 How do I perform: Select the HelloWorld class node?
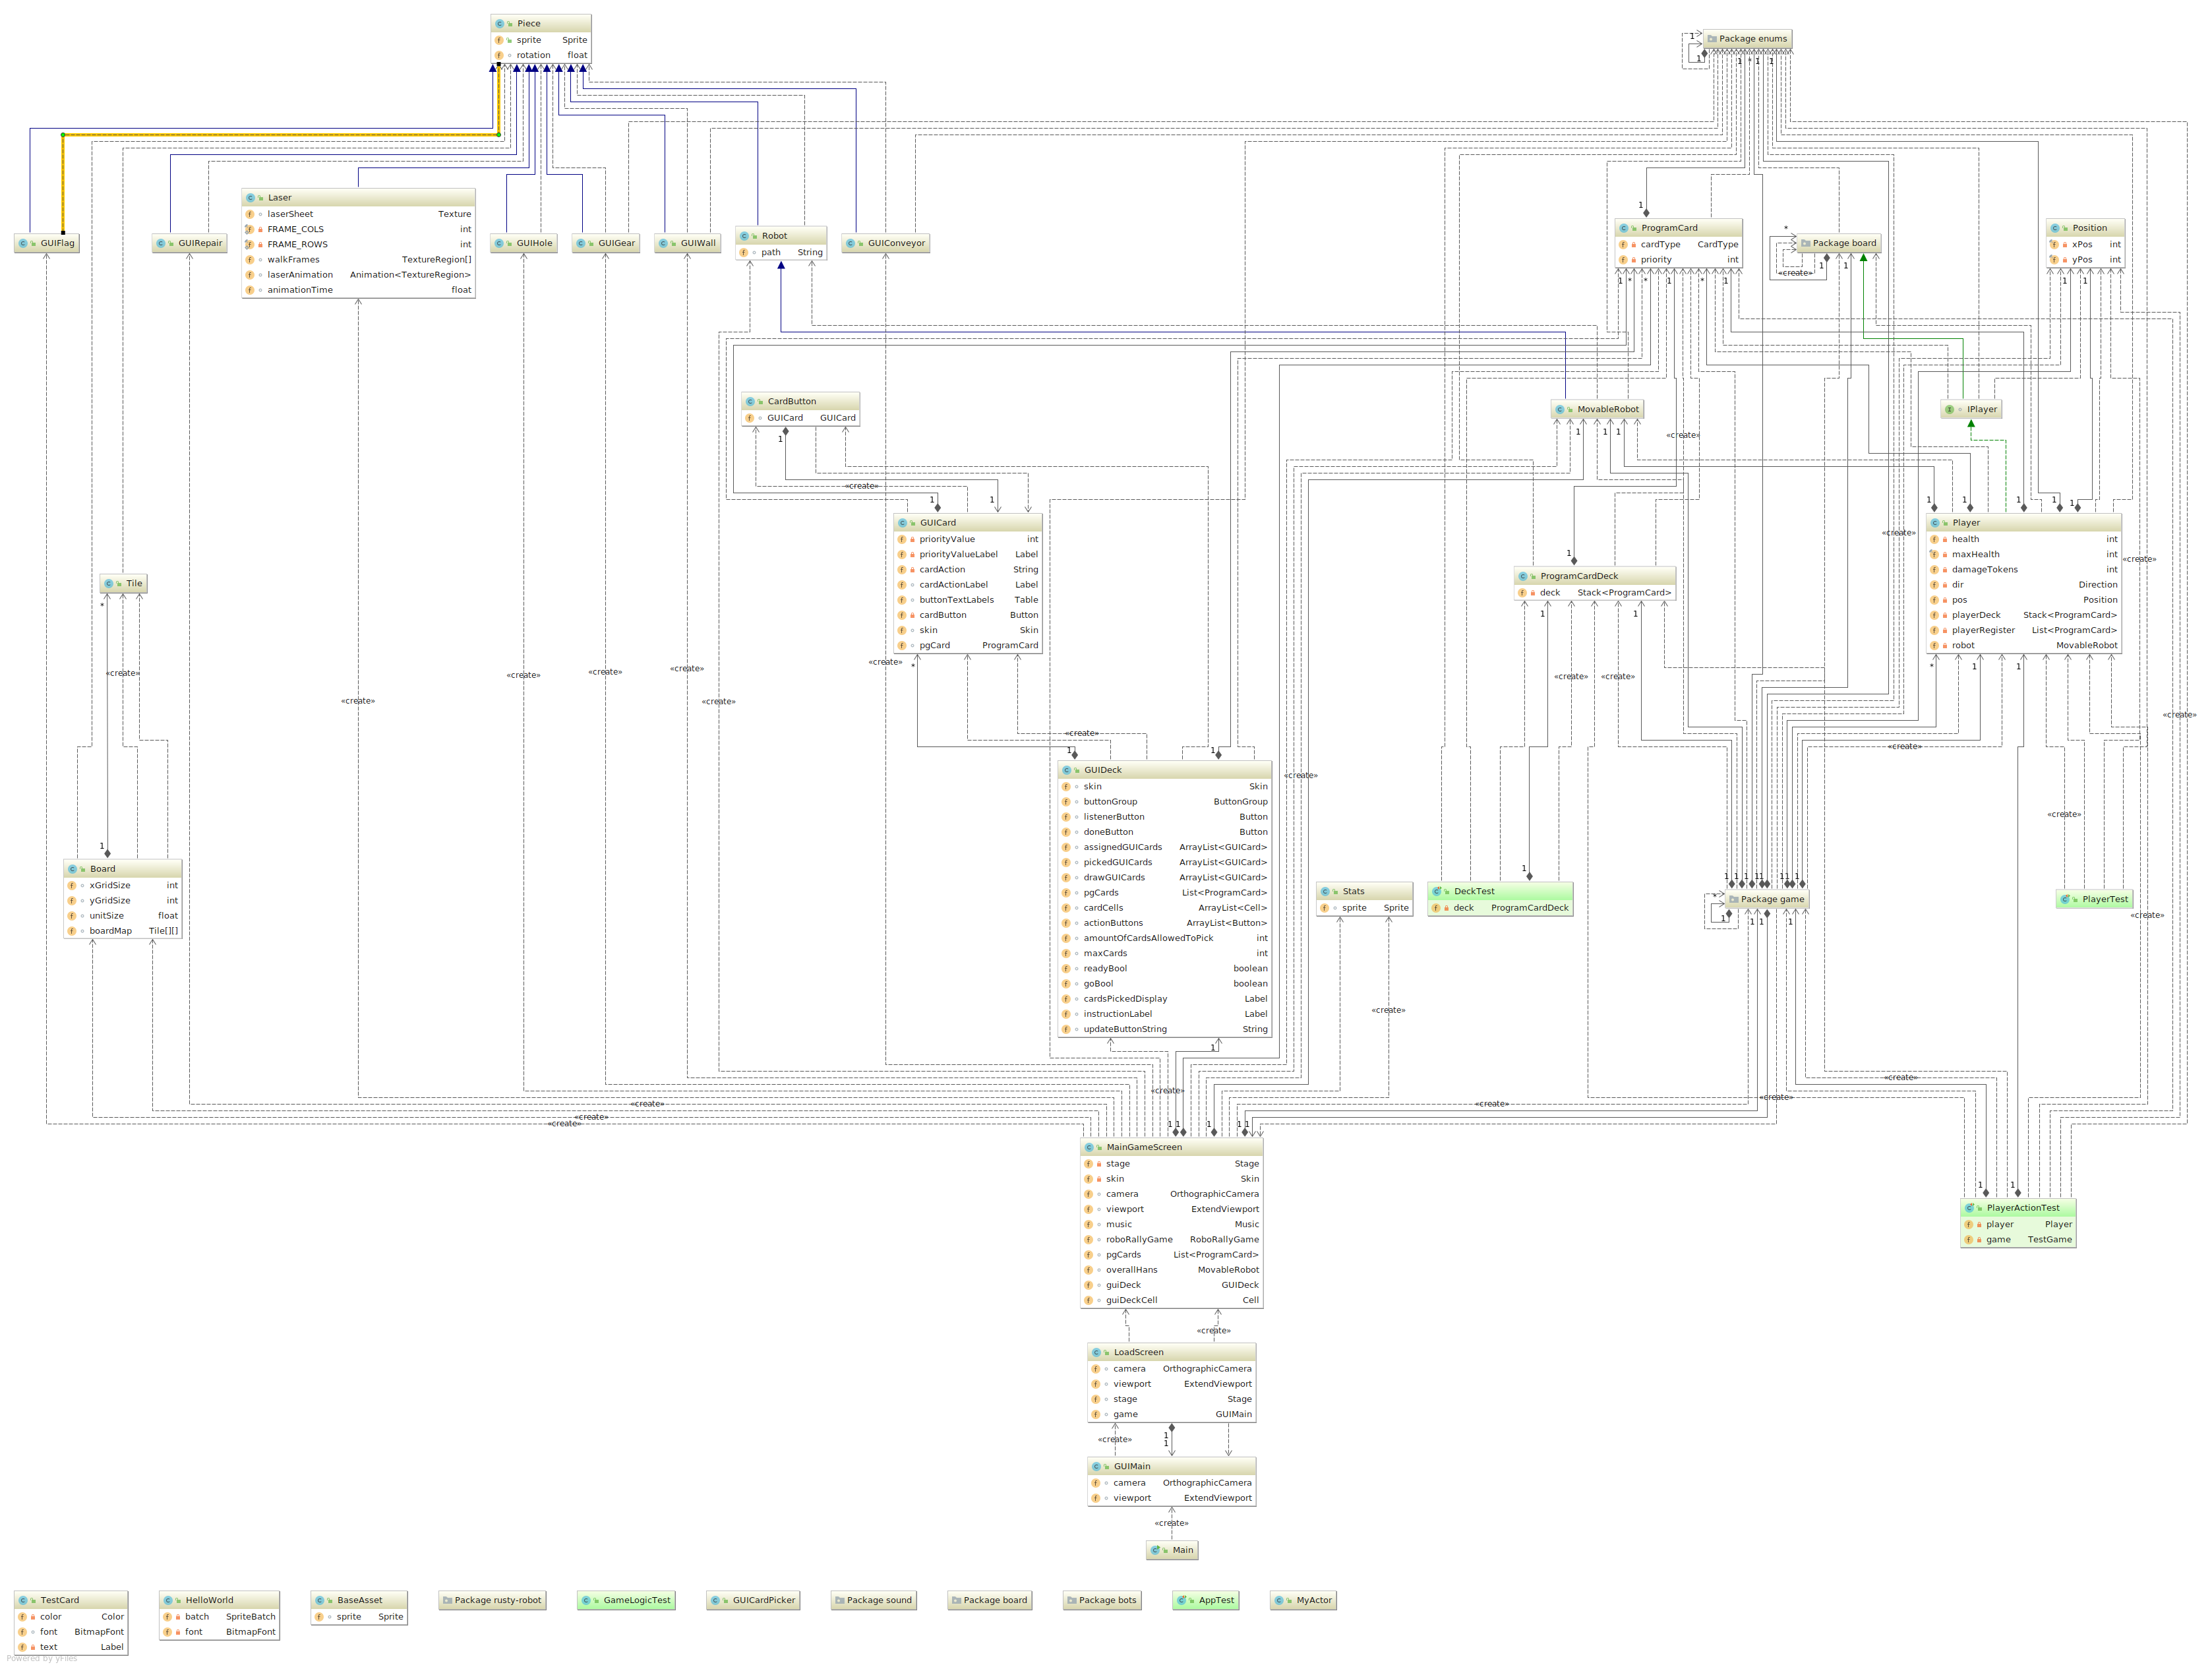pos(219,1616)
